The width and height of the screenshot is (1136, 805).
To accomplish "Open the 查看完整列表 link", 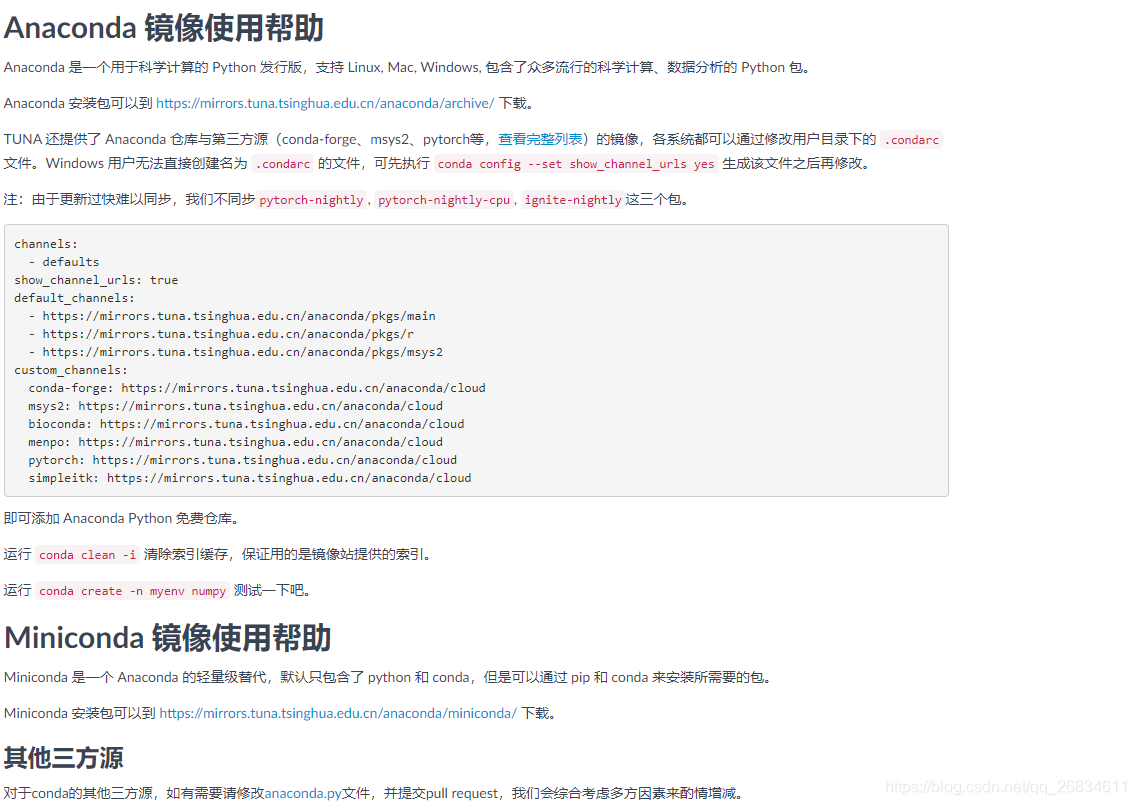I will 540,139.
